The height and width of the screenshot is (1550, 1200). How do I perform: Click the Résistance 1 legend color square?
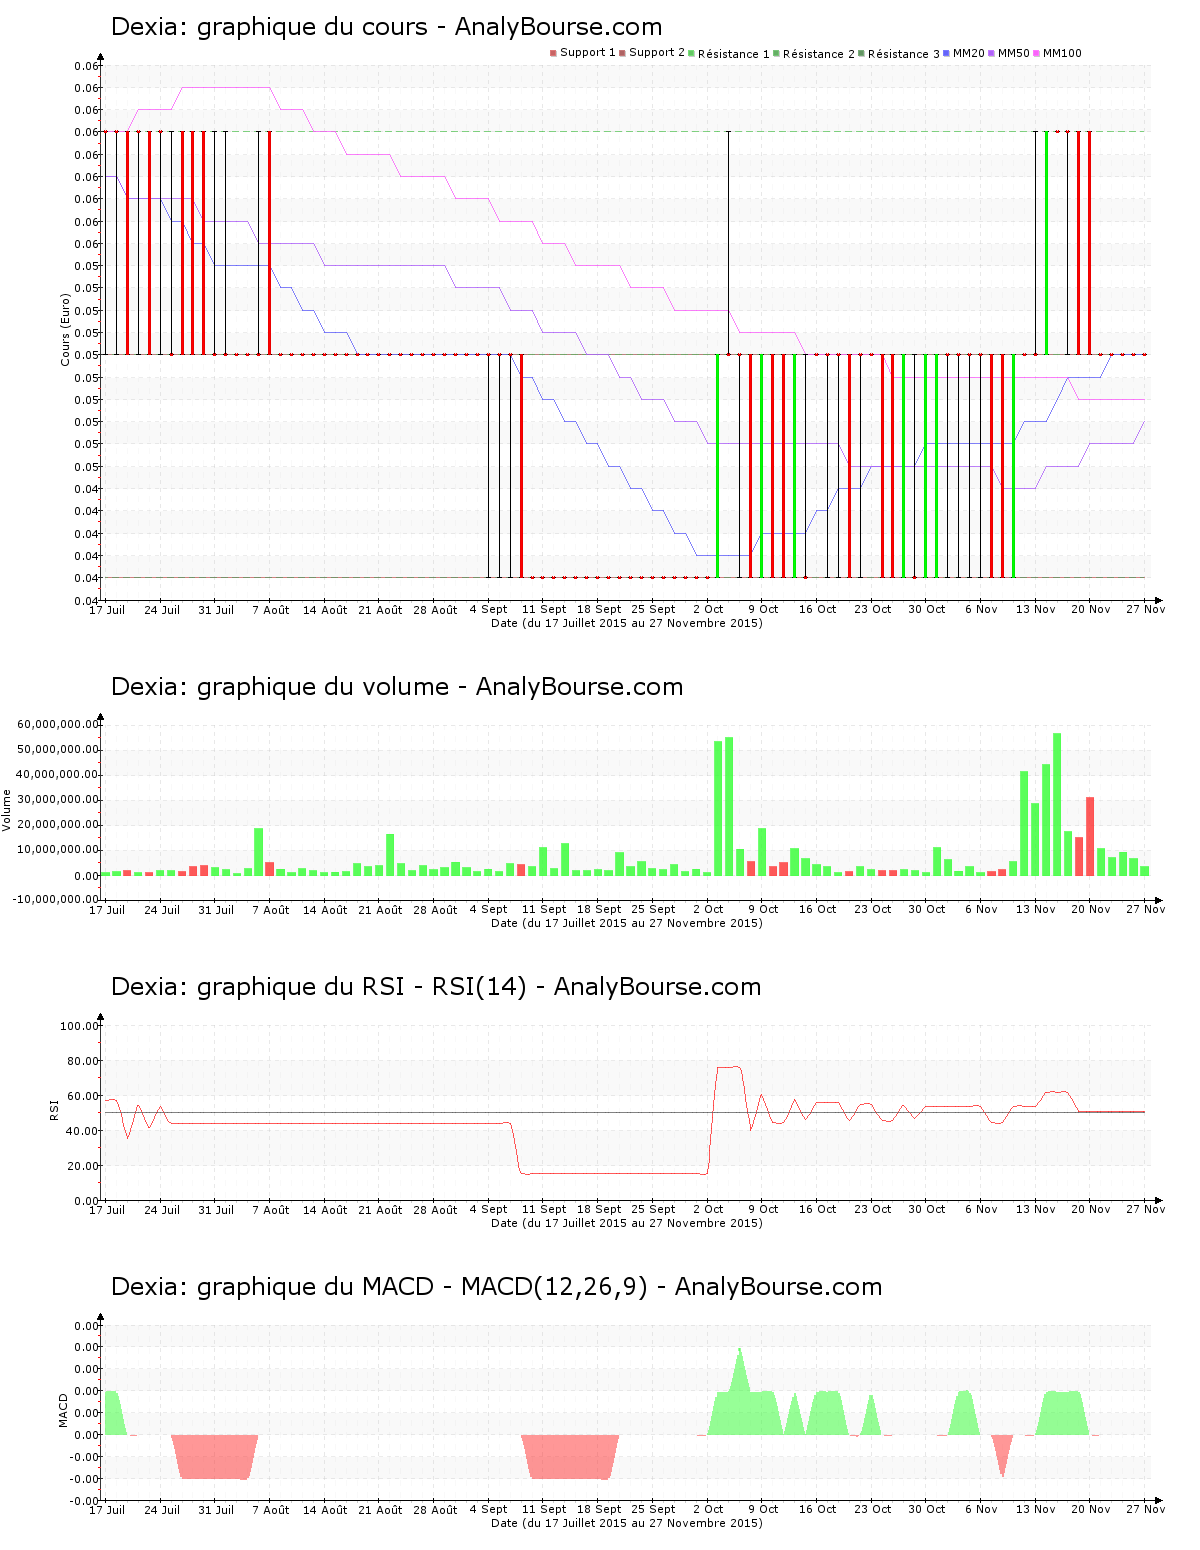pyautogui.click(x=691, y=53)
